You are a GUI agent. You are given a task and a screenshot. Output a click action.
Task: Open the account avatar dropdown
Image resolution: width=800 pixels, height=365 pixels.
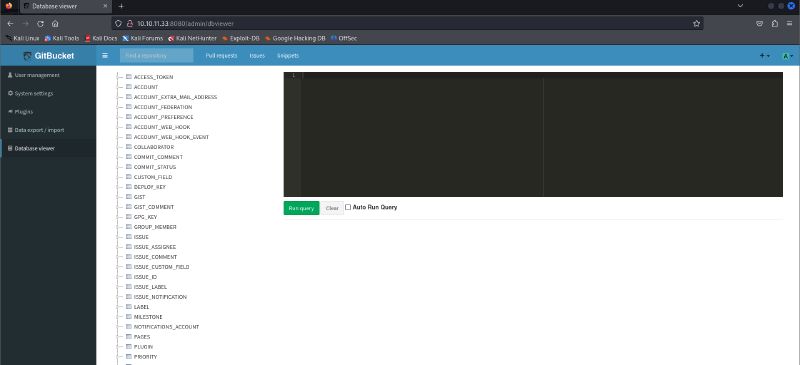[x=788, y=56]
